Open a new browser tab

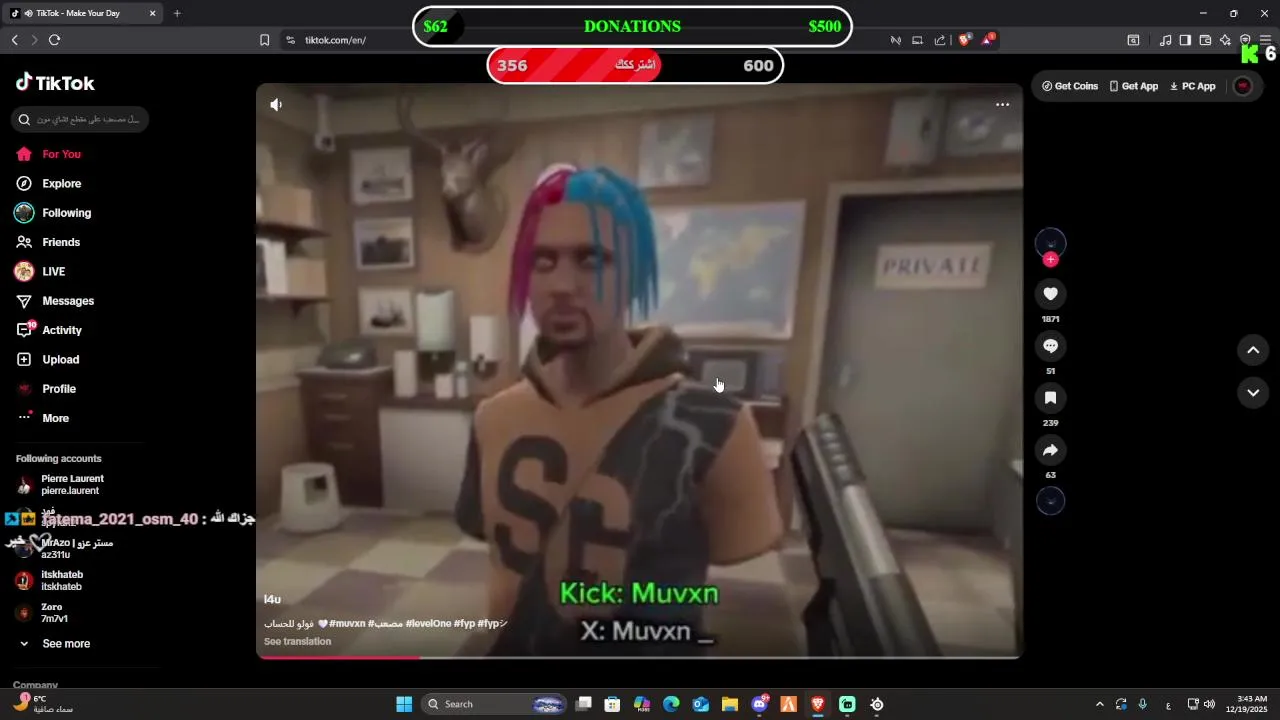177,13
